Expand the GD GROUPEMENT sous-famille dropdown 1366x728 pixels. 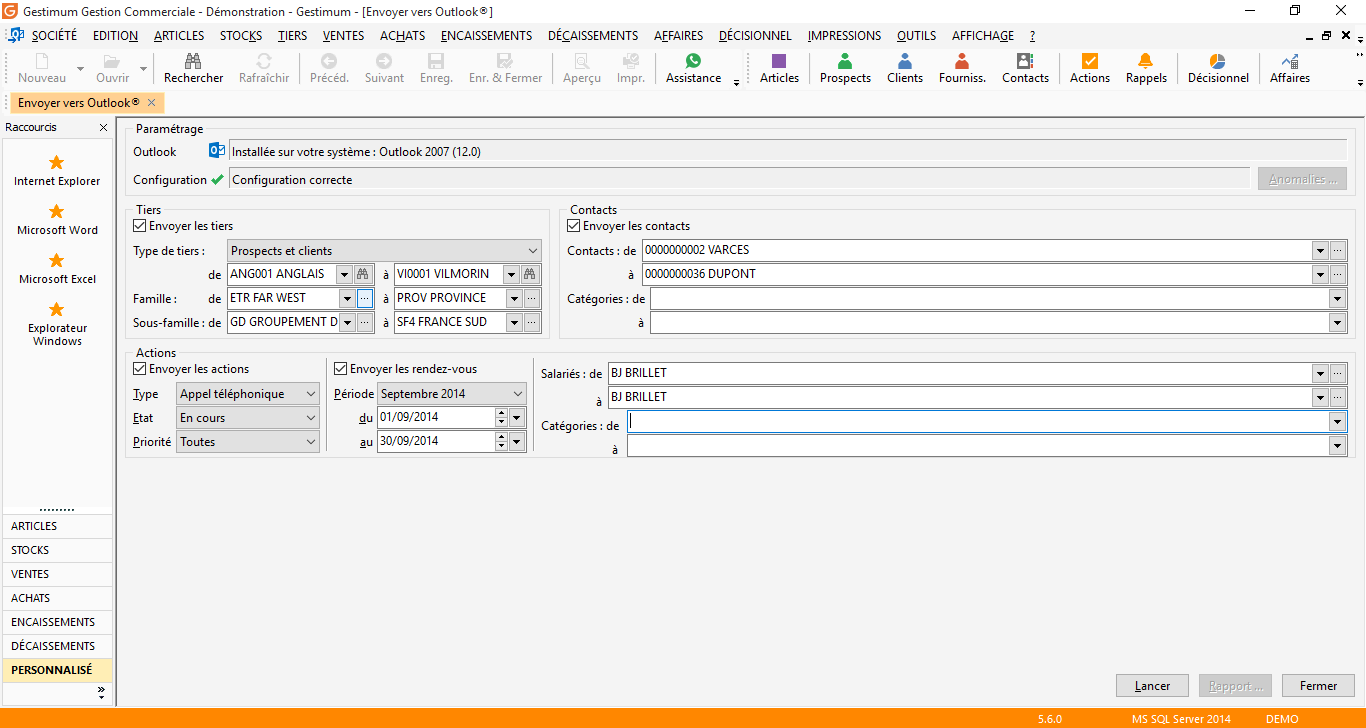[x=347, y=322]
